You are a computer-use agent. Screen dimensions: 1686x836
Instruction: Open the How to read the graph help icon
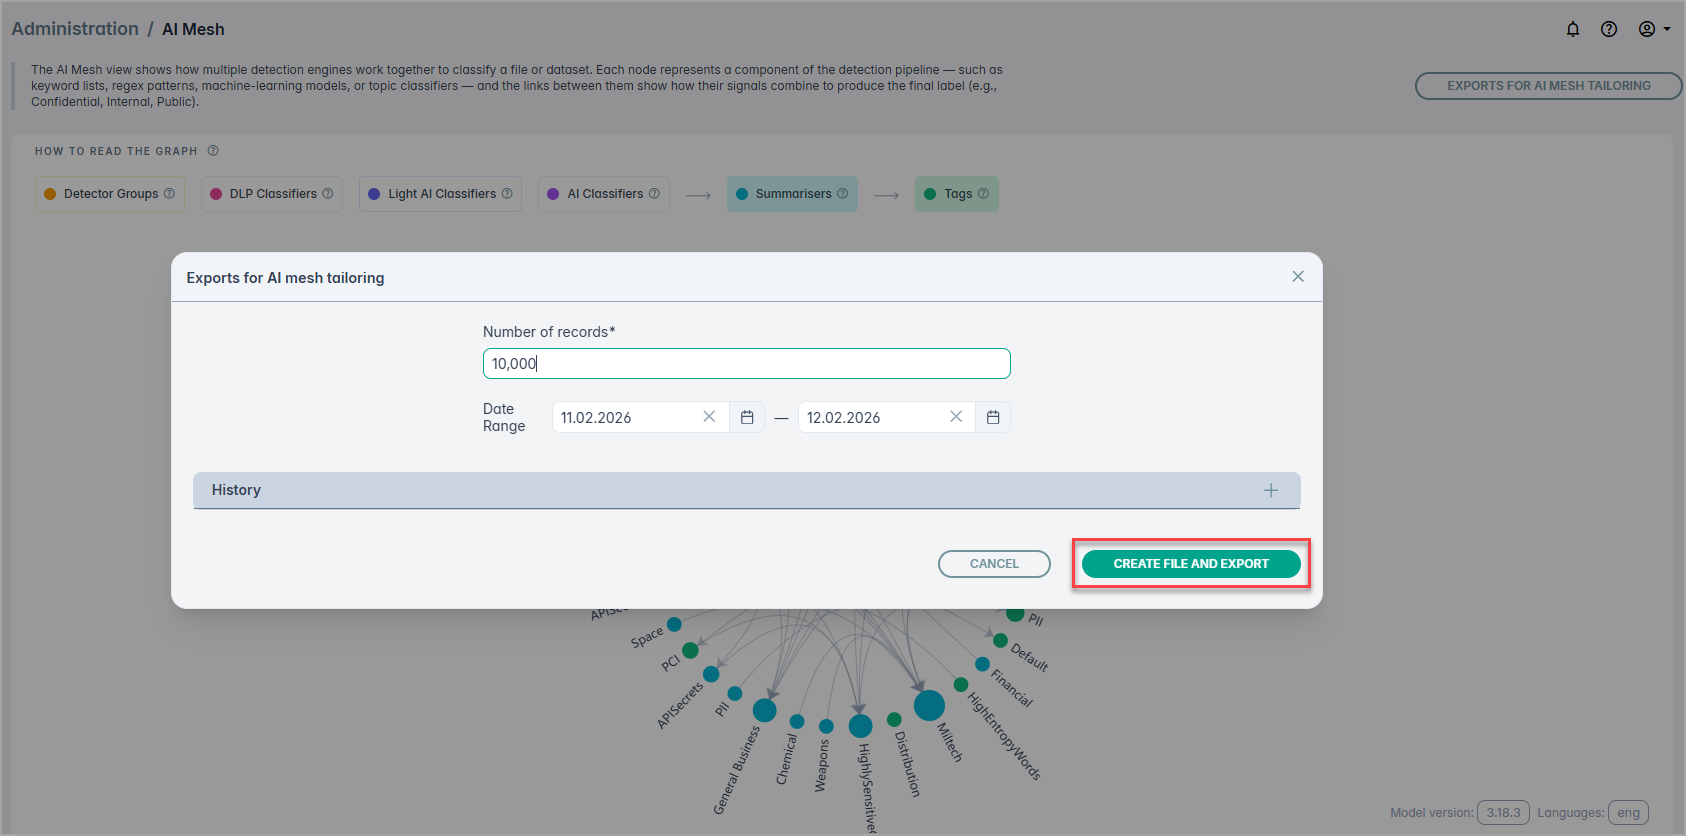pyautogui.click(x=213, y=151)
